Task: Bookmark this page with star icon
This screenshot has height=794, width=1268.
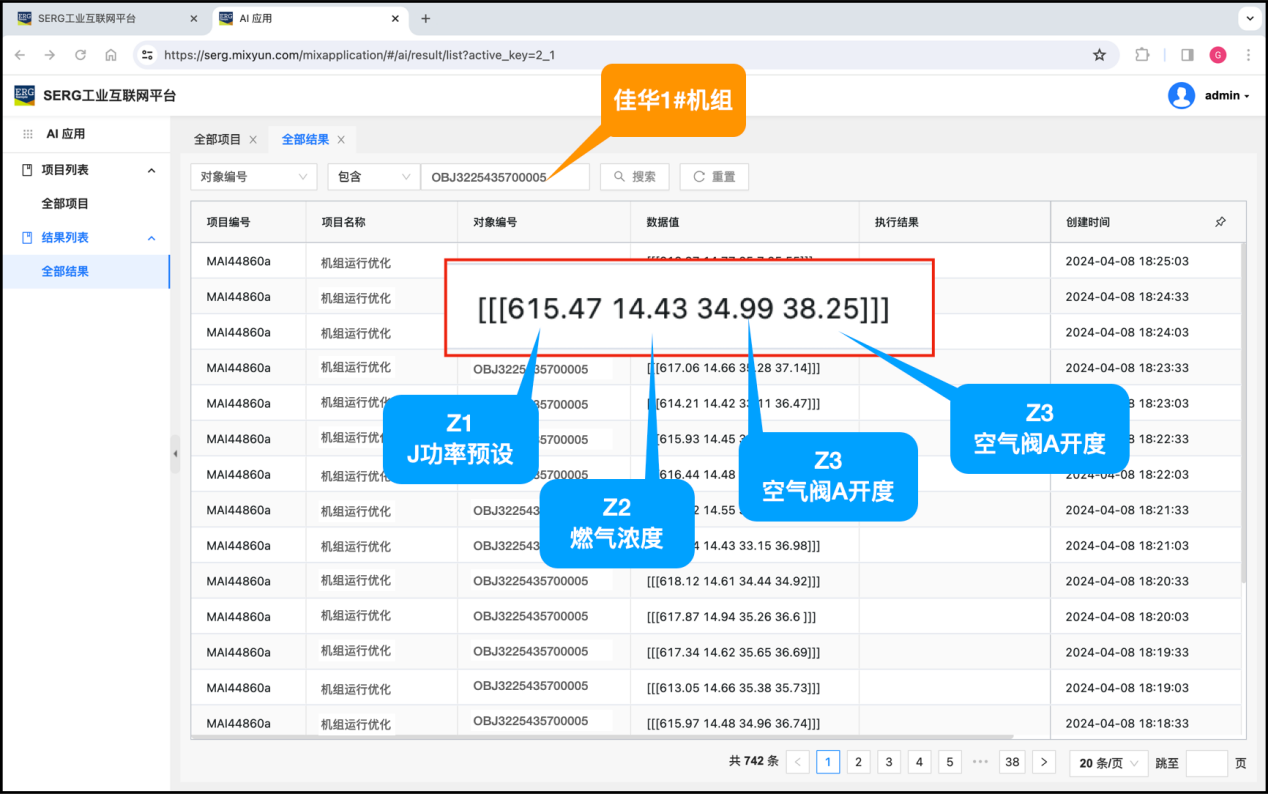Action: click(1100, 55)
